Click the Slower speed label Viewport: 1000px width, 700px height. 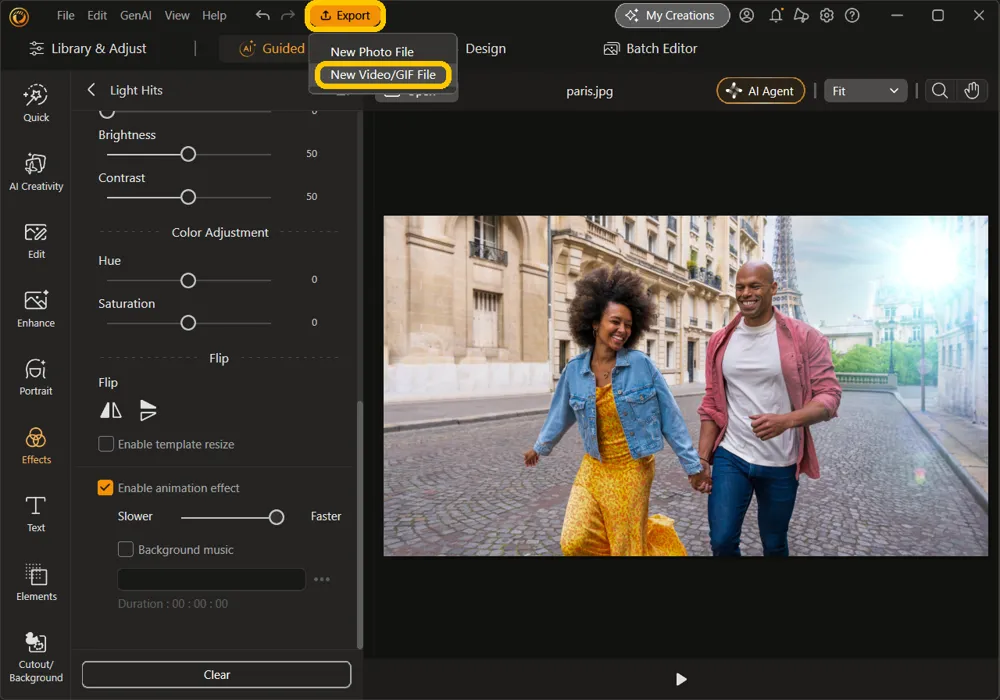[135, 516]
